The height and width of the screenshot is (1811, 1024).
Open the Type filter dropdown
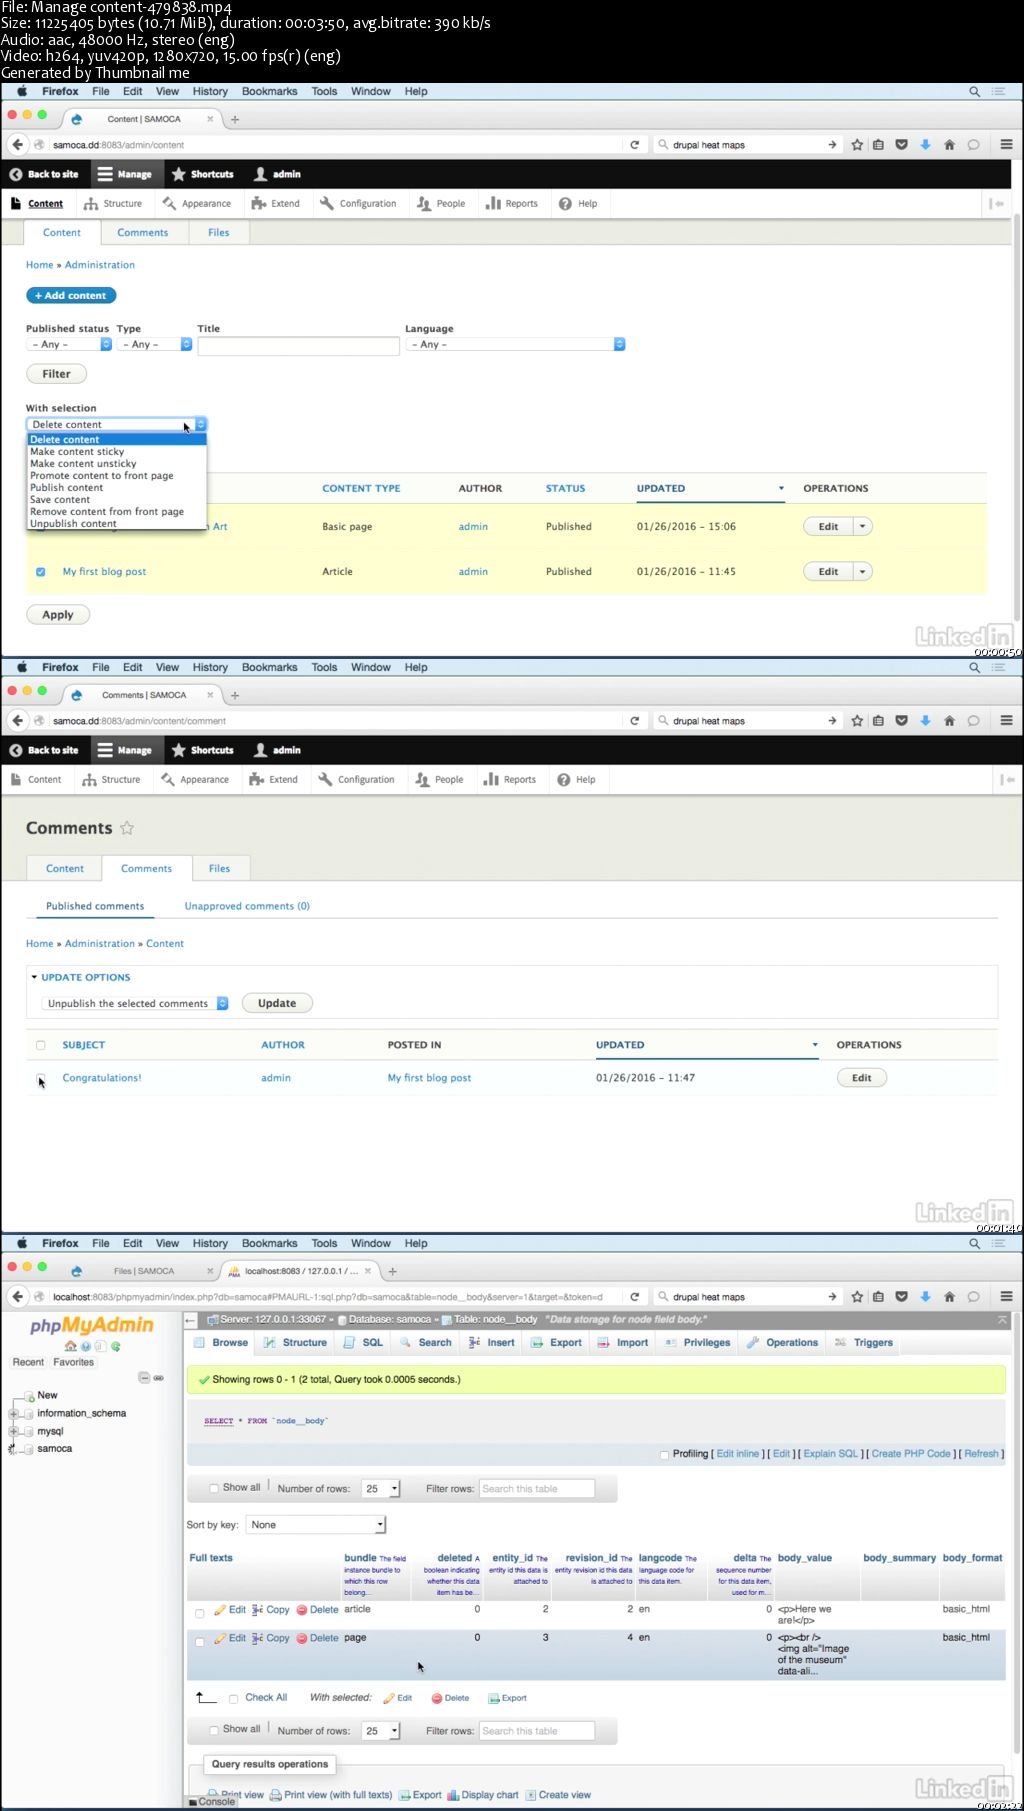(155, 344)
